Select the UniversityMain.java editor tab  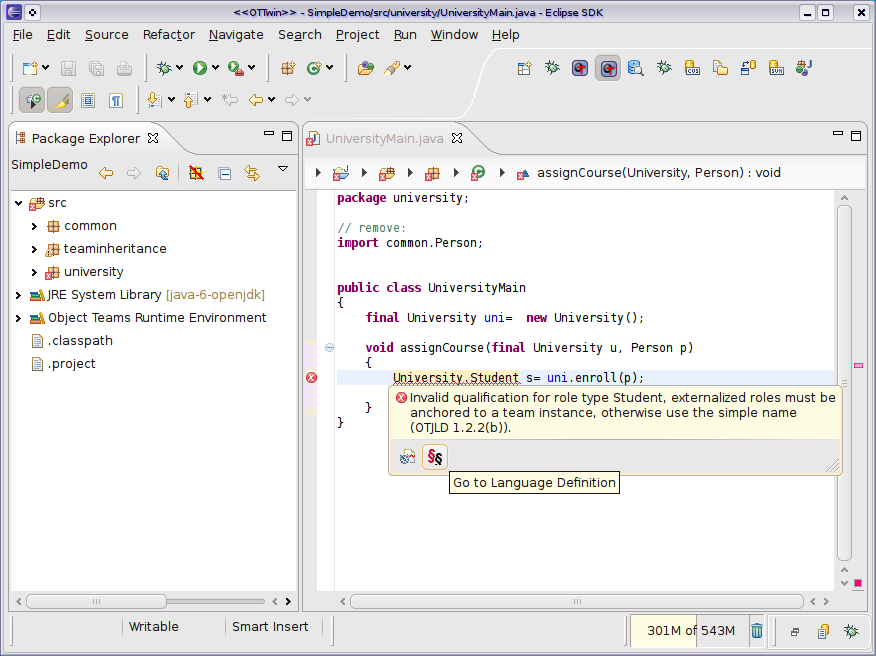click(x=384, y=139)
